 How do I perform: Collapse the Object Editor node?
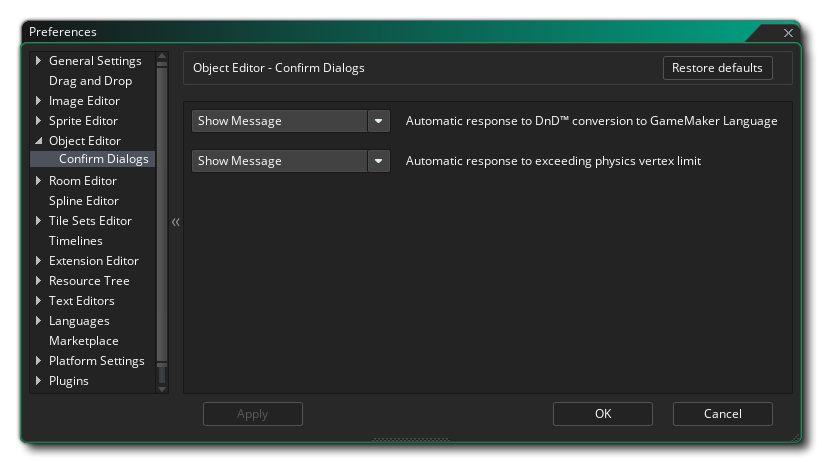point(39,141)
